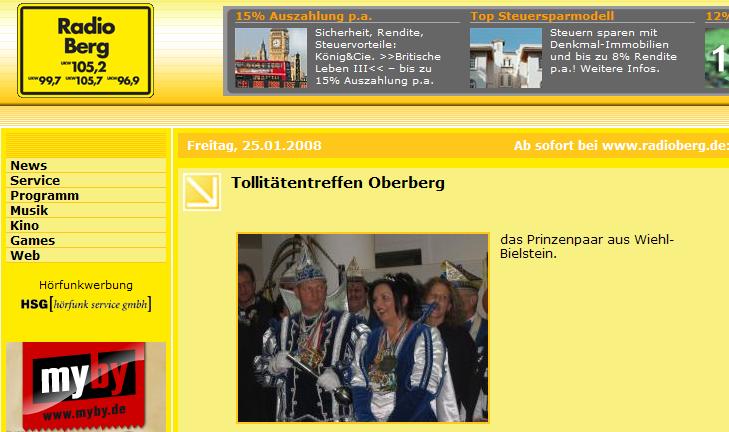Click the HSG hörfunk service gmbh logo

click(86, 304)
